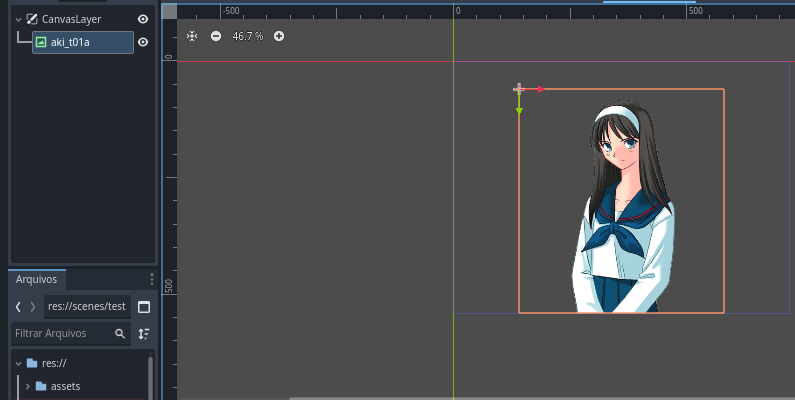Open Arquivos dock options menu

(152, 279)
